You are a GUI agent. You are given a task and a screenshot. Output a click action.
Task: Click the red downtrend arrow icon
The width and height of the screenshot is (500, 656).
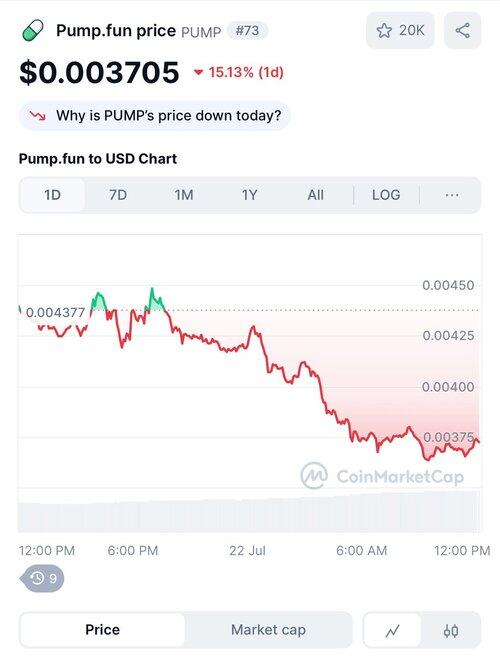tap(37, 115)
